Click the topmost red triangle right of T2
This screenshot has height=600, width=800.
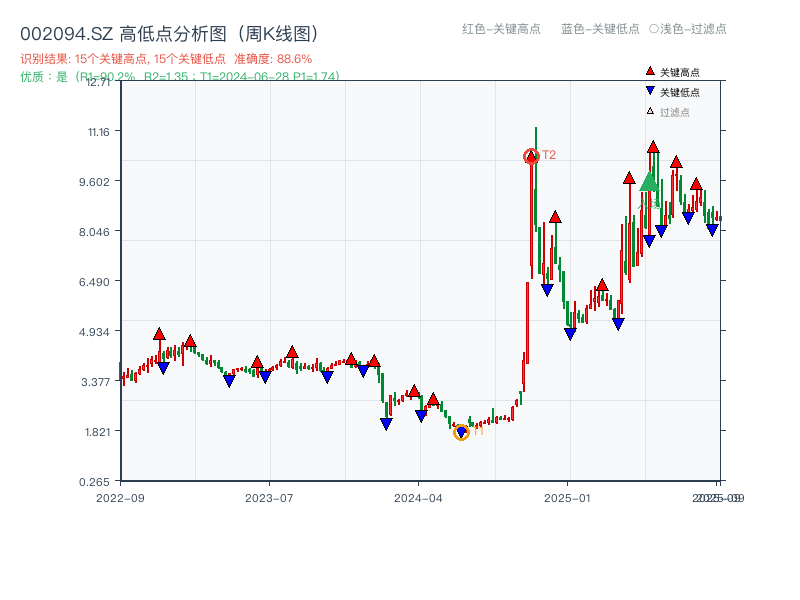pyautogui.click(x=653, y=147)
